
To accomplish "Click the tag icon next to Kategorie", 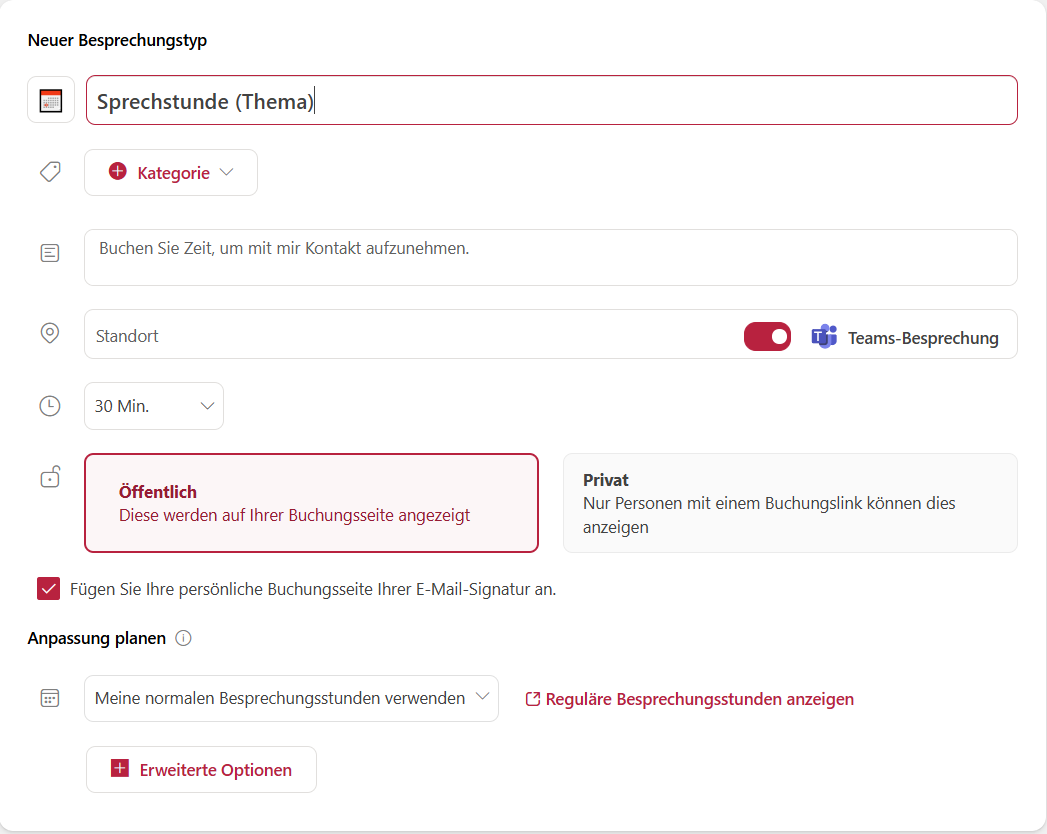I will coord(50,172).
